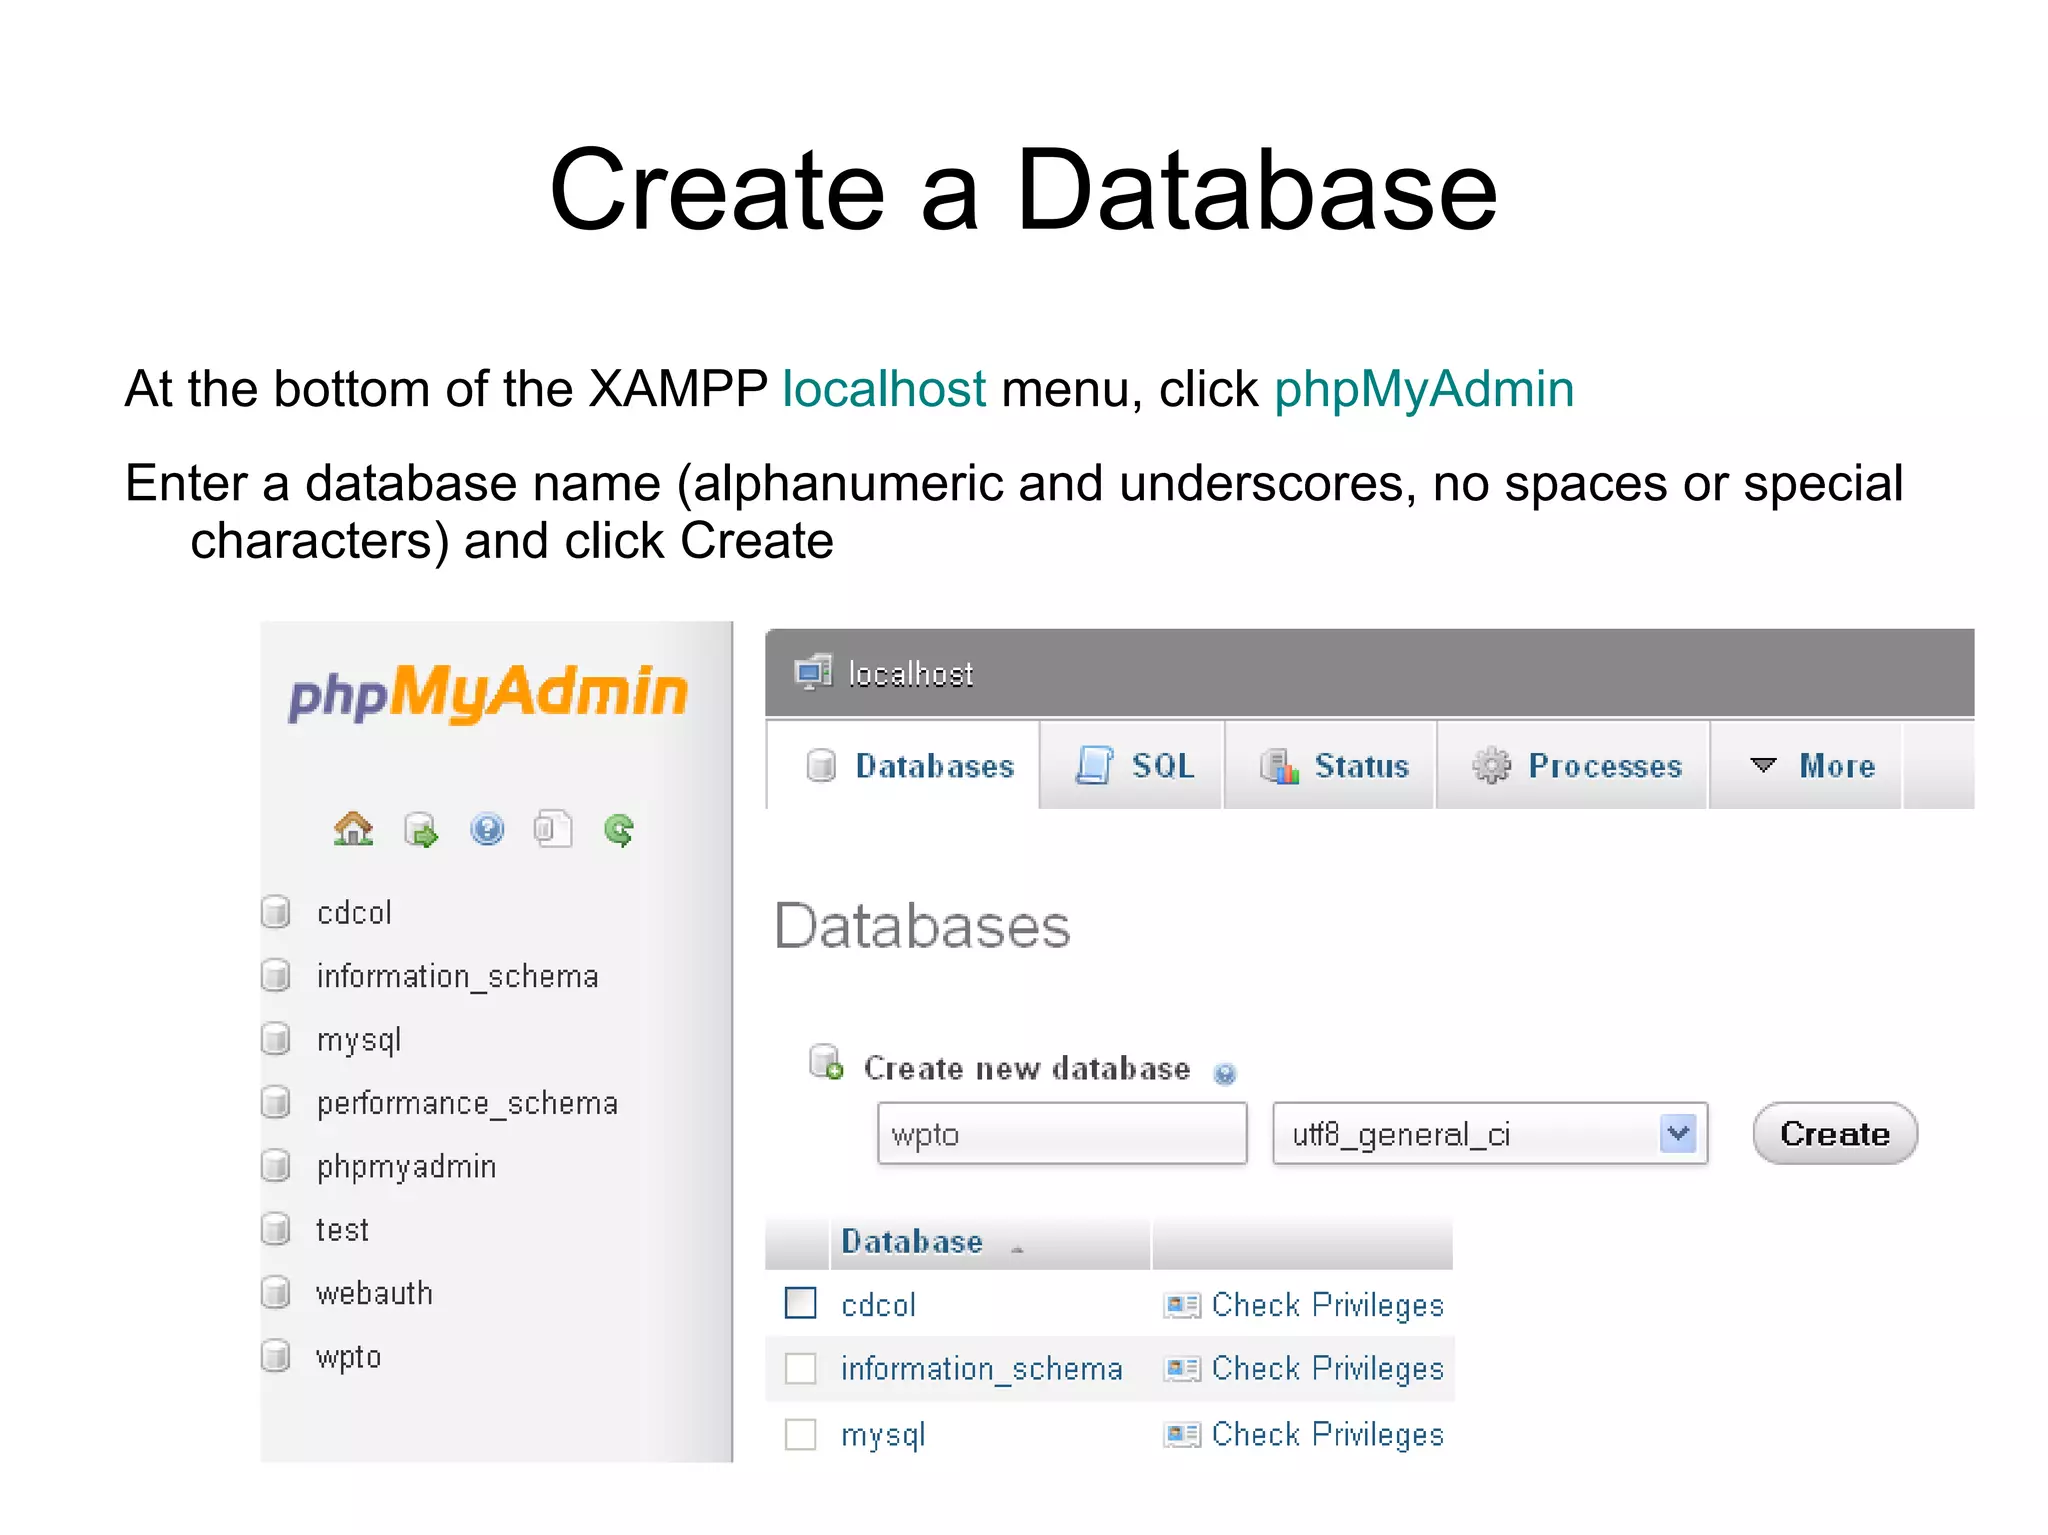This screenshot has height=1535, width=2048.
Task: Click the help icon after Create new database
Action: [1224, 1074]
